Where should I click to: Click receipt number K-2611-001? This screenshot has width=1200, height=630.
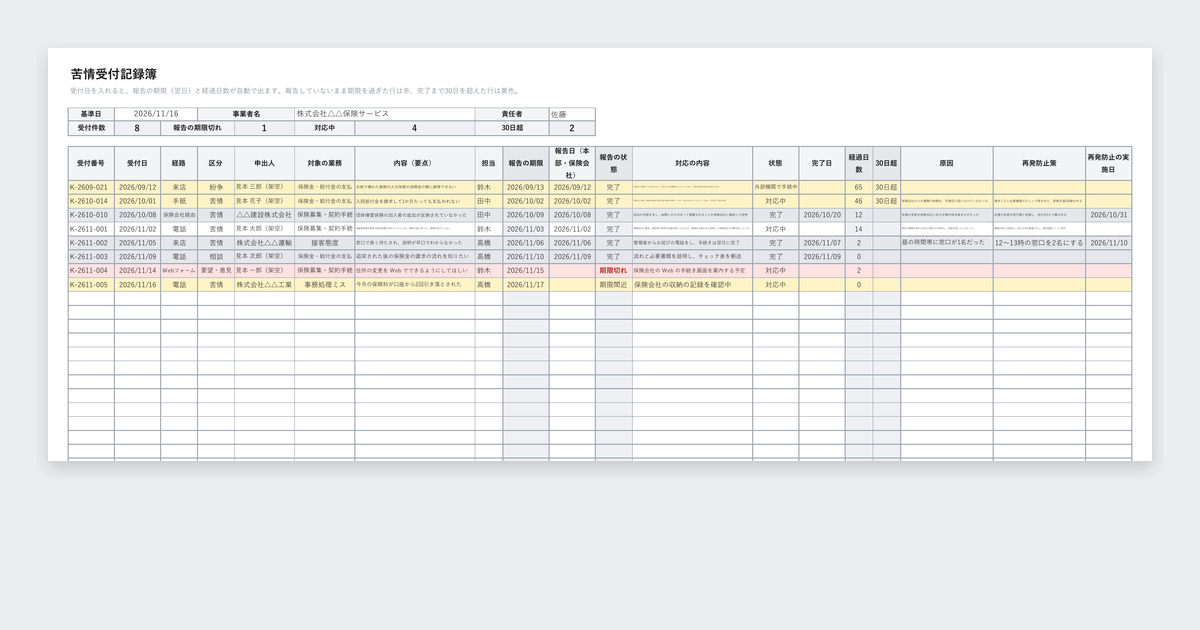tap(91, 229)
